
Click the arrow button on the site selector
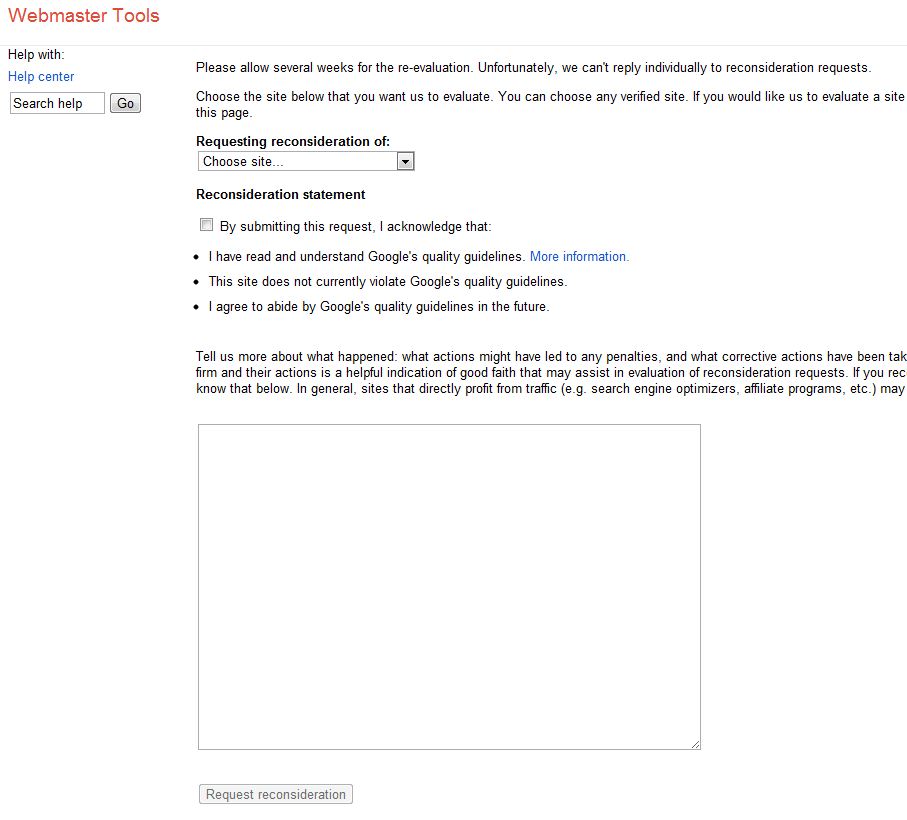(x=405, y=161)
